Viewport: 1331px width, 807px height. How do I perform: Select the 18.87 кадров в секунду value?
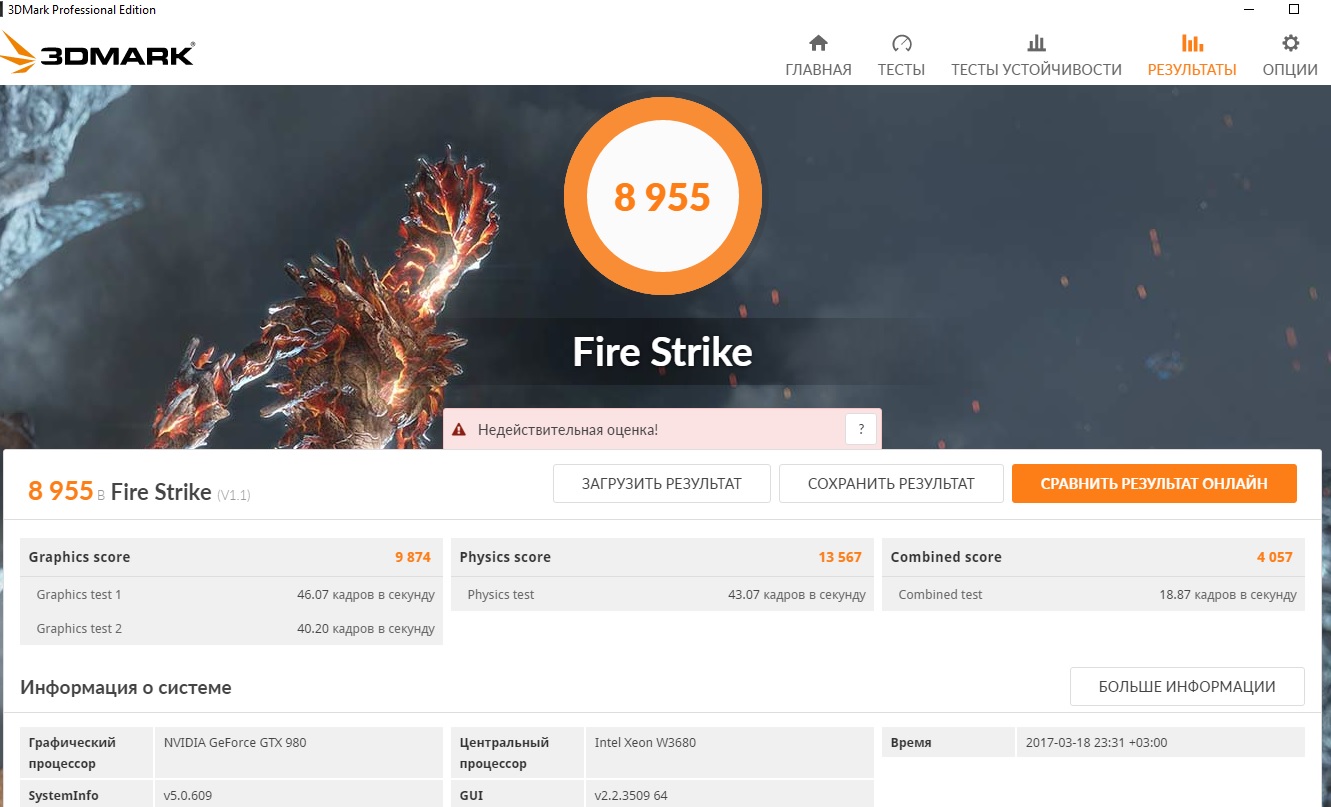pyautogui.click(x=1228, y=595)
